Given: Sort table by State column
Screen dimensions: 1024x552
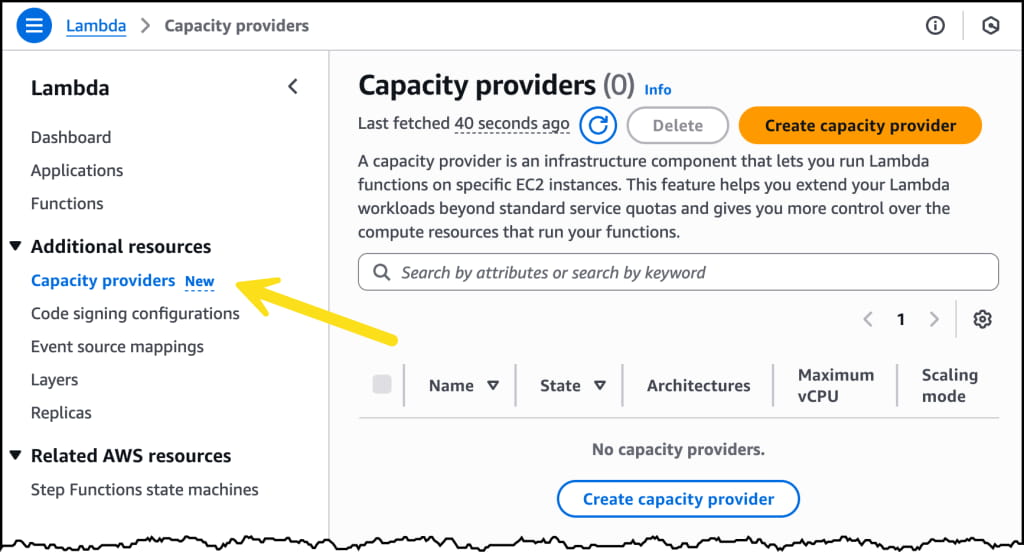Looking at the screenshot, I should [x=600, y=385].
